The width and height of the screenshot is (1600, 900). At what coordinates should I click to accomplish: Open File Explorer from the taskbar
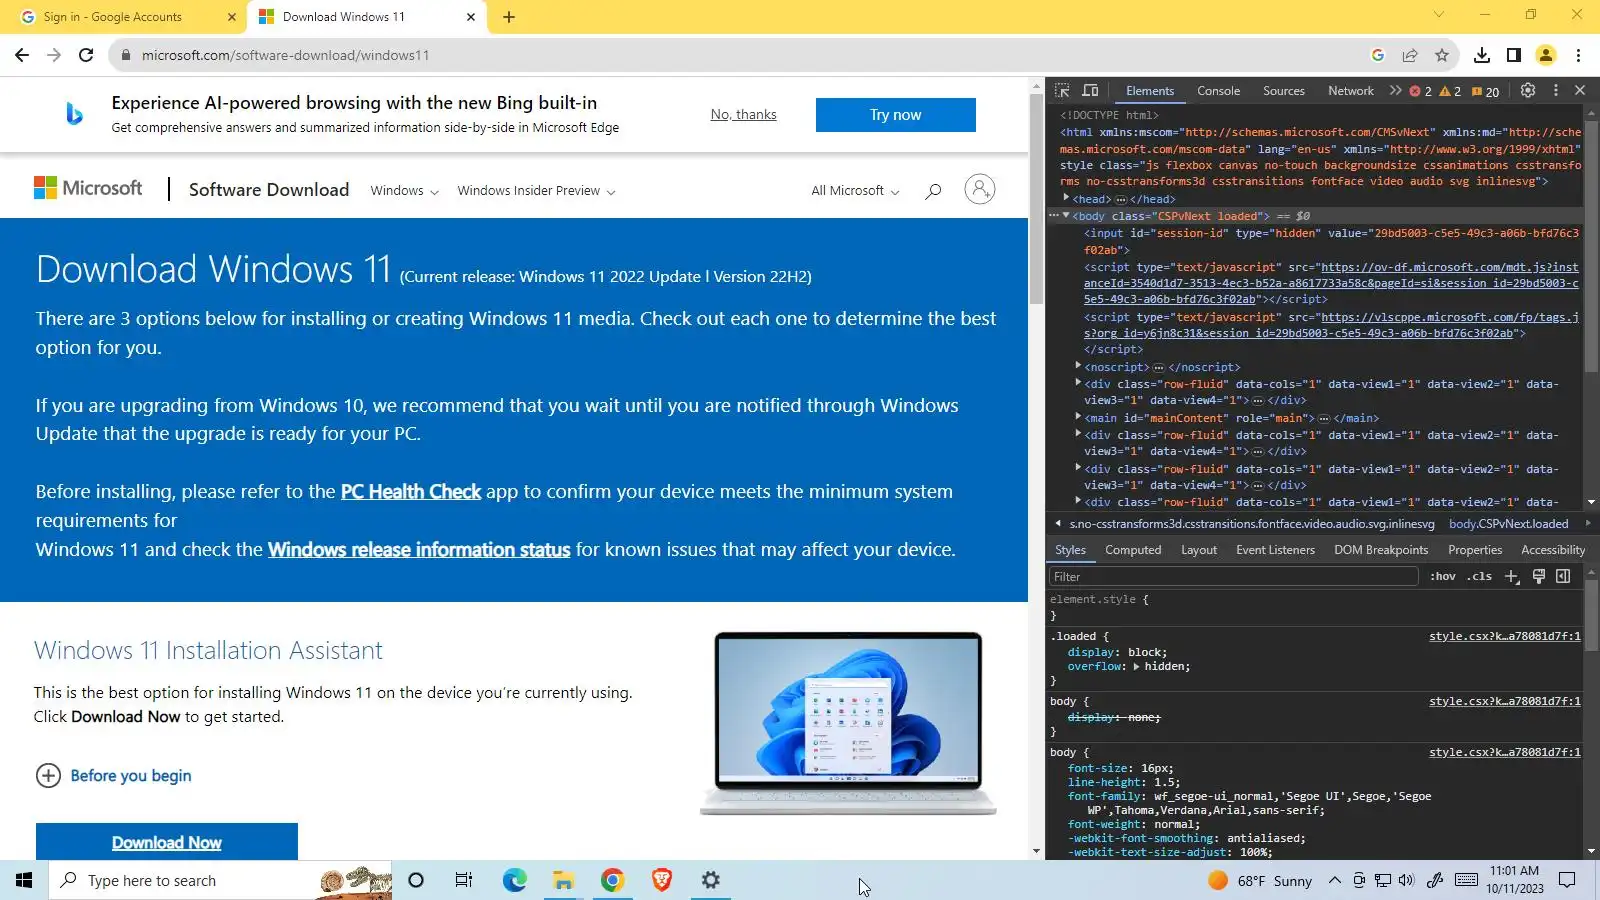563,880
